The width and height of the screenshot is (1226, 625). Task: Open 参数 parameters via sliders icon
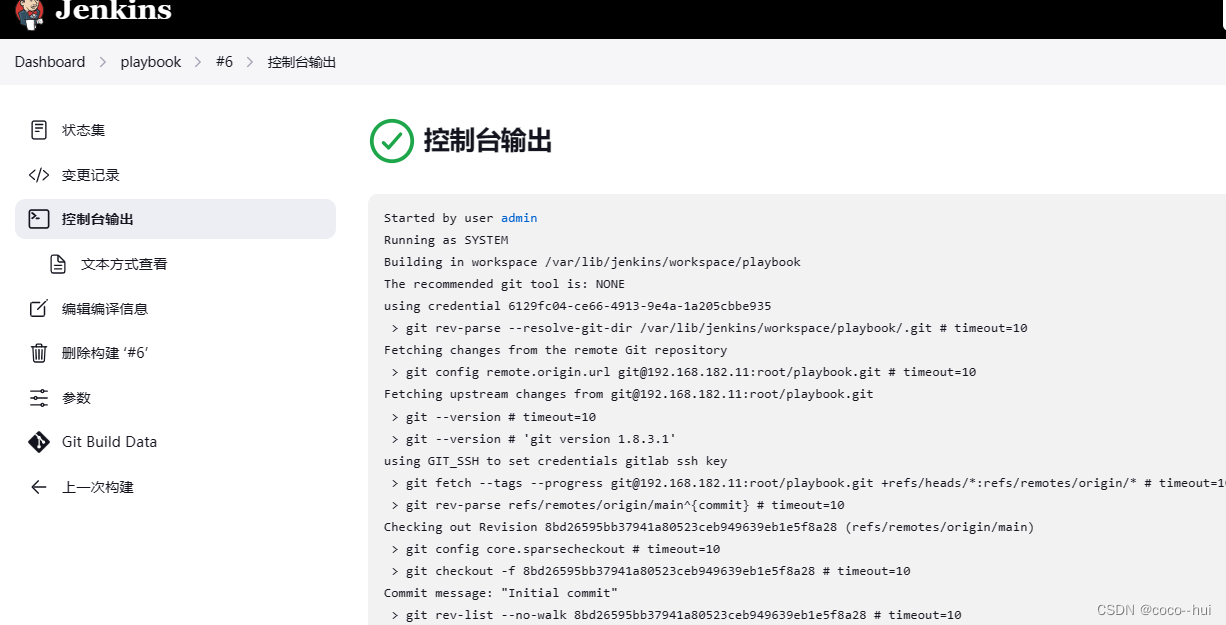coord(38,397)
